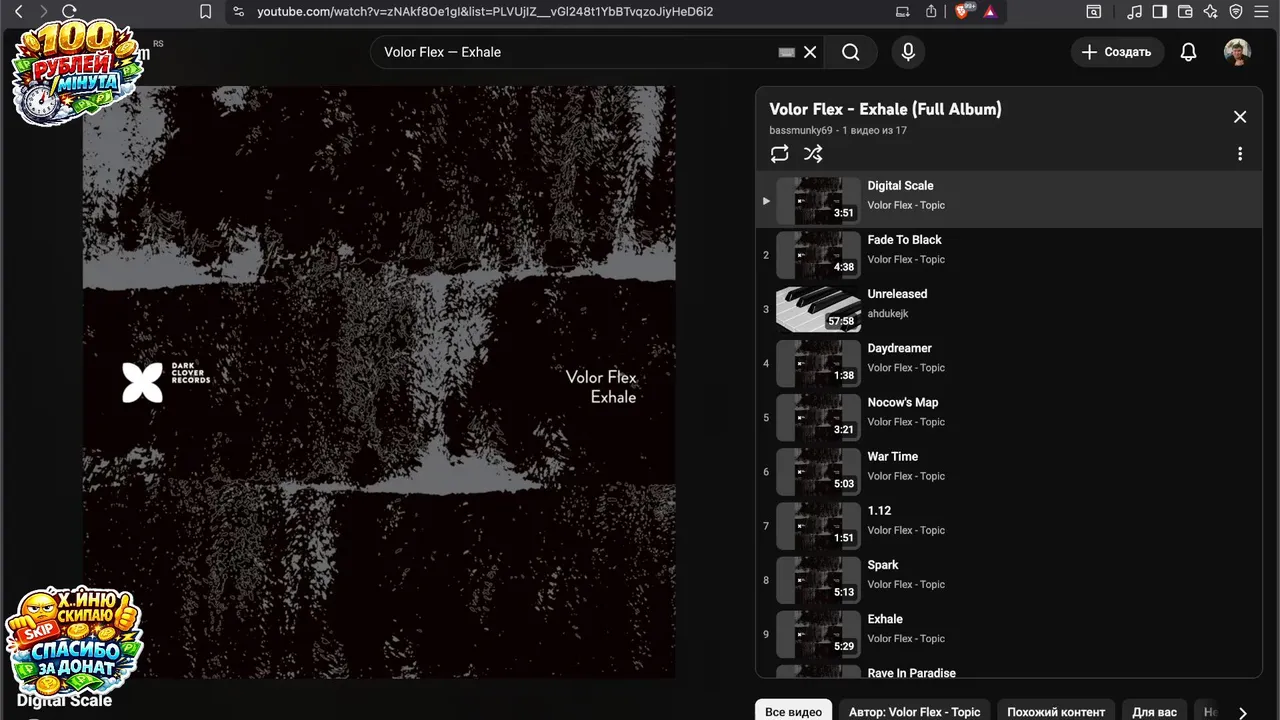Play Digital Scale in the playlist
This screenshot has width=1280, height=720.
tap(1009, 199)
